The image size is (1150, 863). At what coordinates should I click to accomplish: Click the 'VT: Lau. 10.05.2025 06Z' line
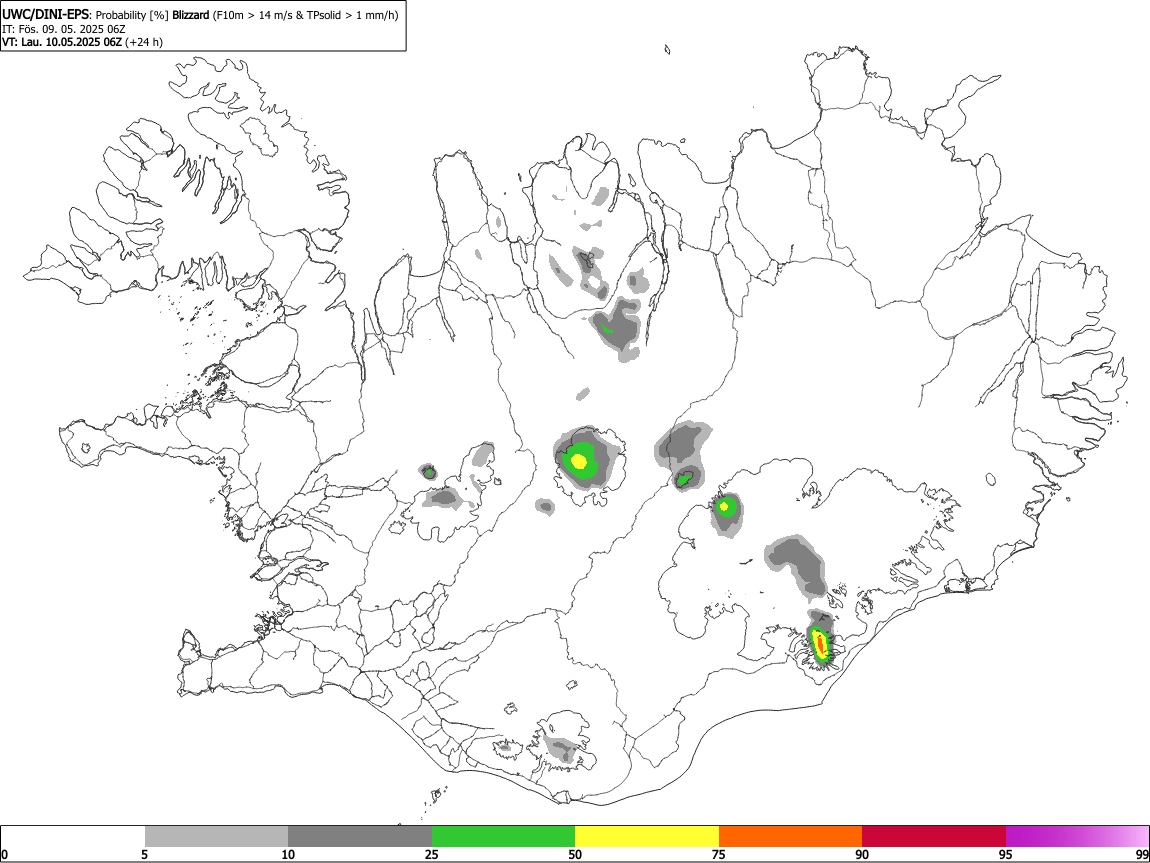coord(62,42)
